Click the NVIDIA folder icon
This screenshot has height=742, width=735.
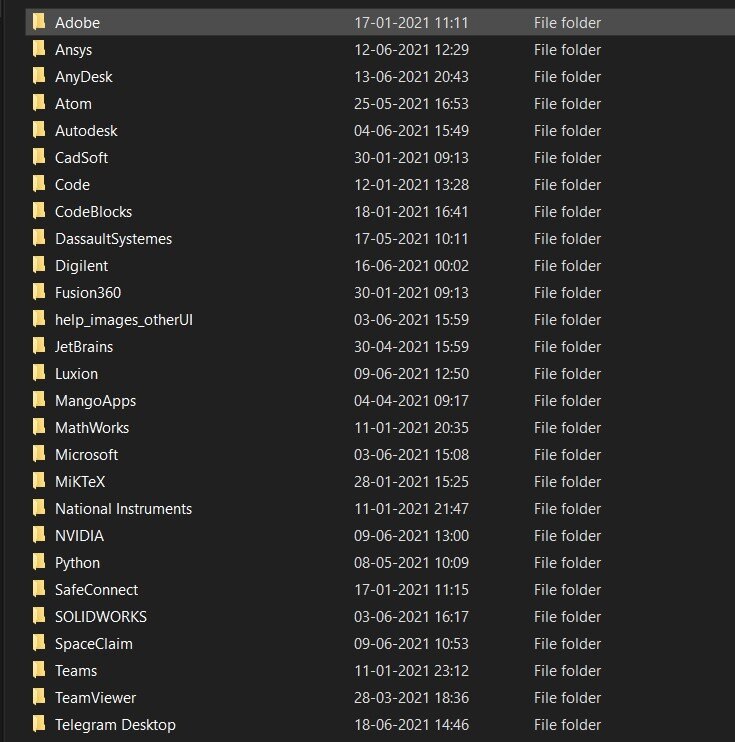coord(39,535)
